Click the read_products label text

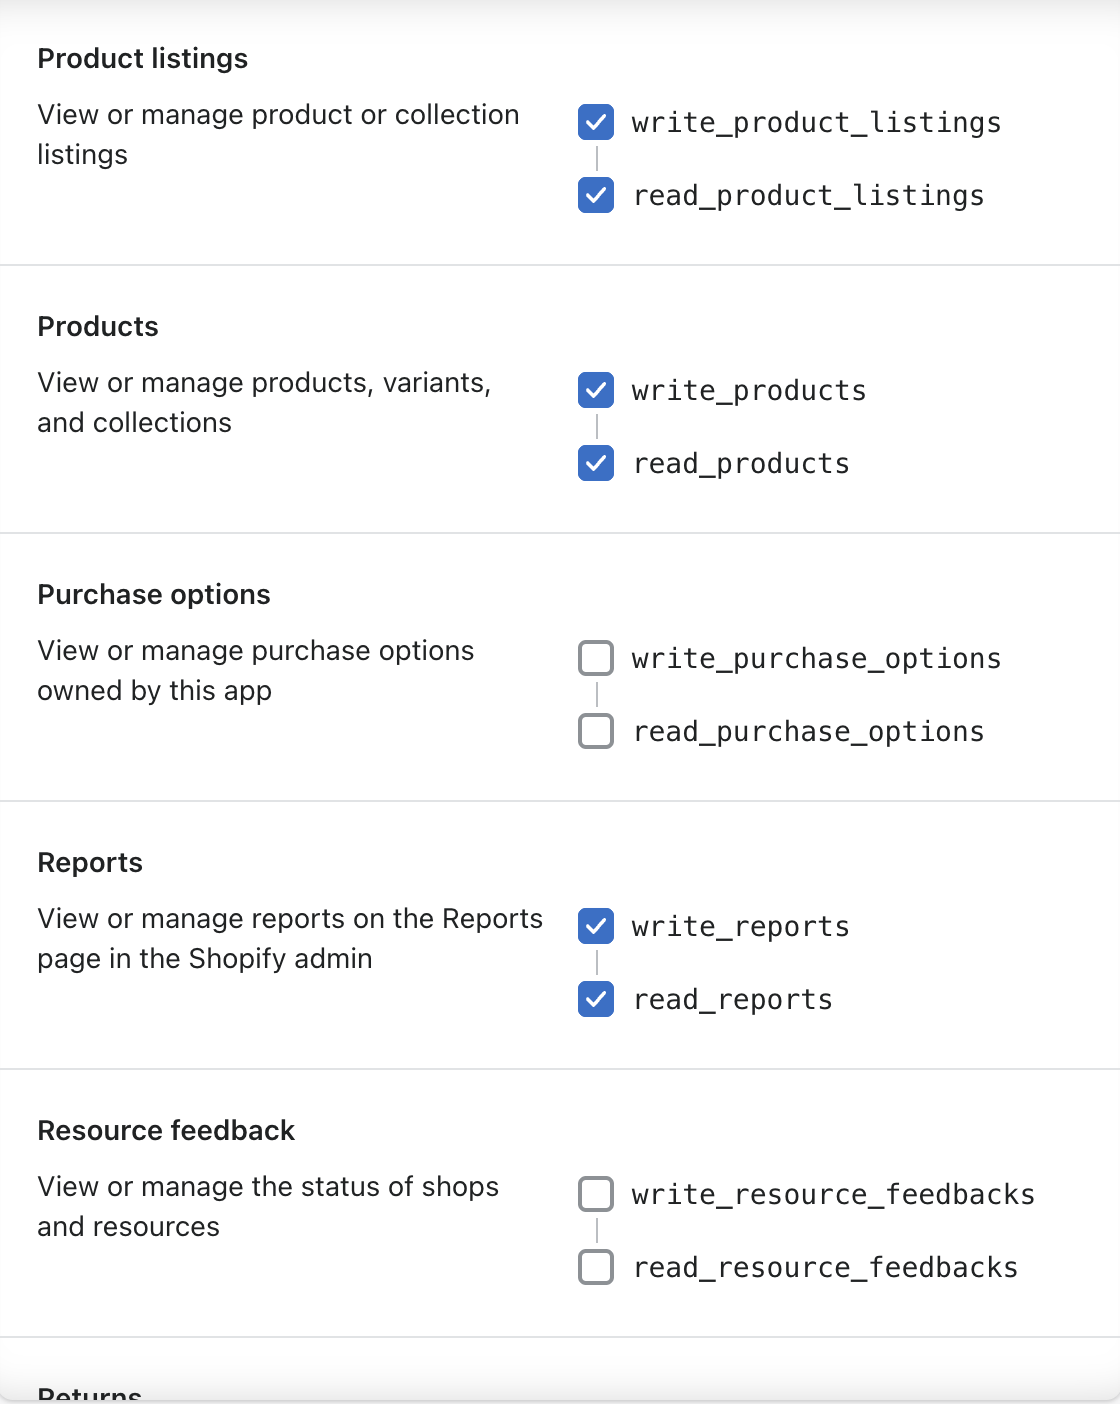pyautogui.click(x=741, y=464)
